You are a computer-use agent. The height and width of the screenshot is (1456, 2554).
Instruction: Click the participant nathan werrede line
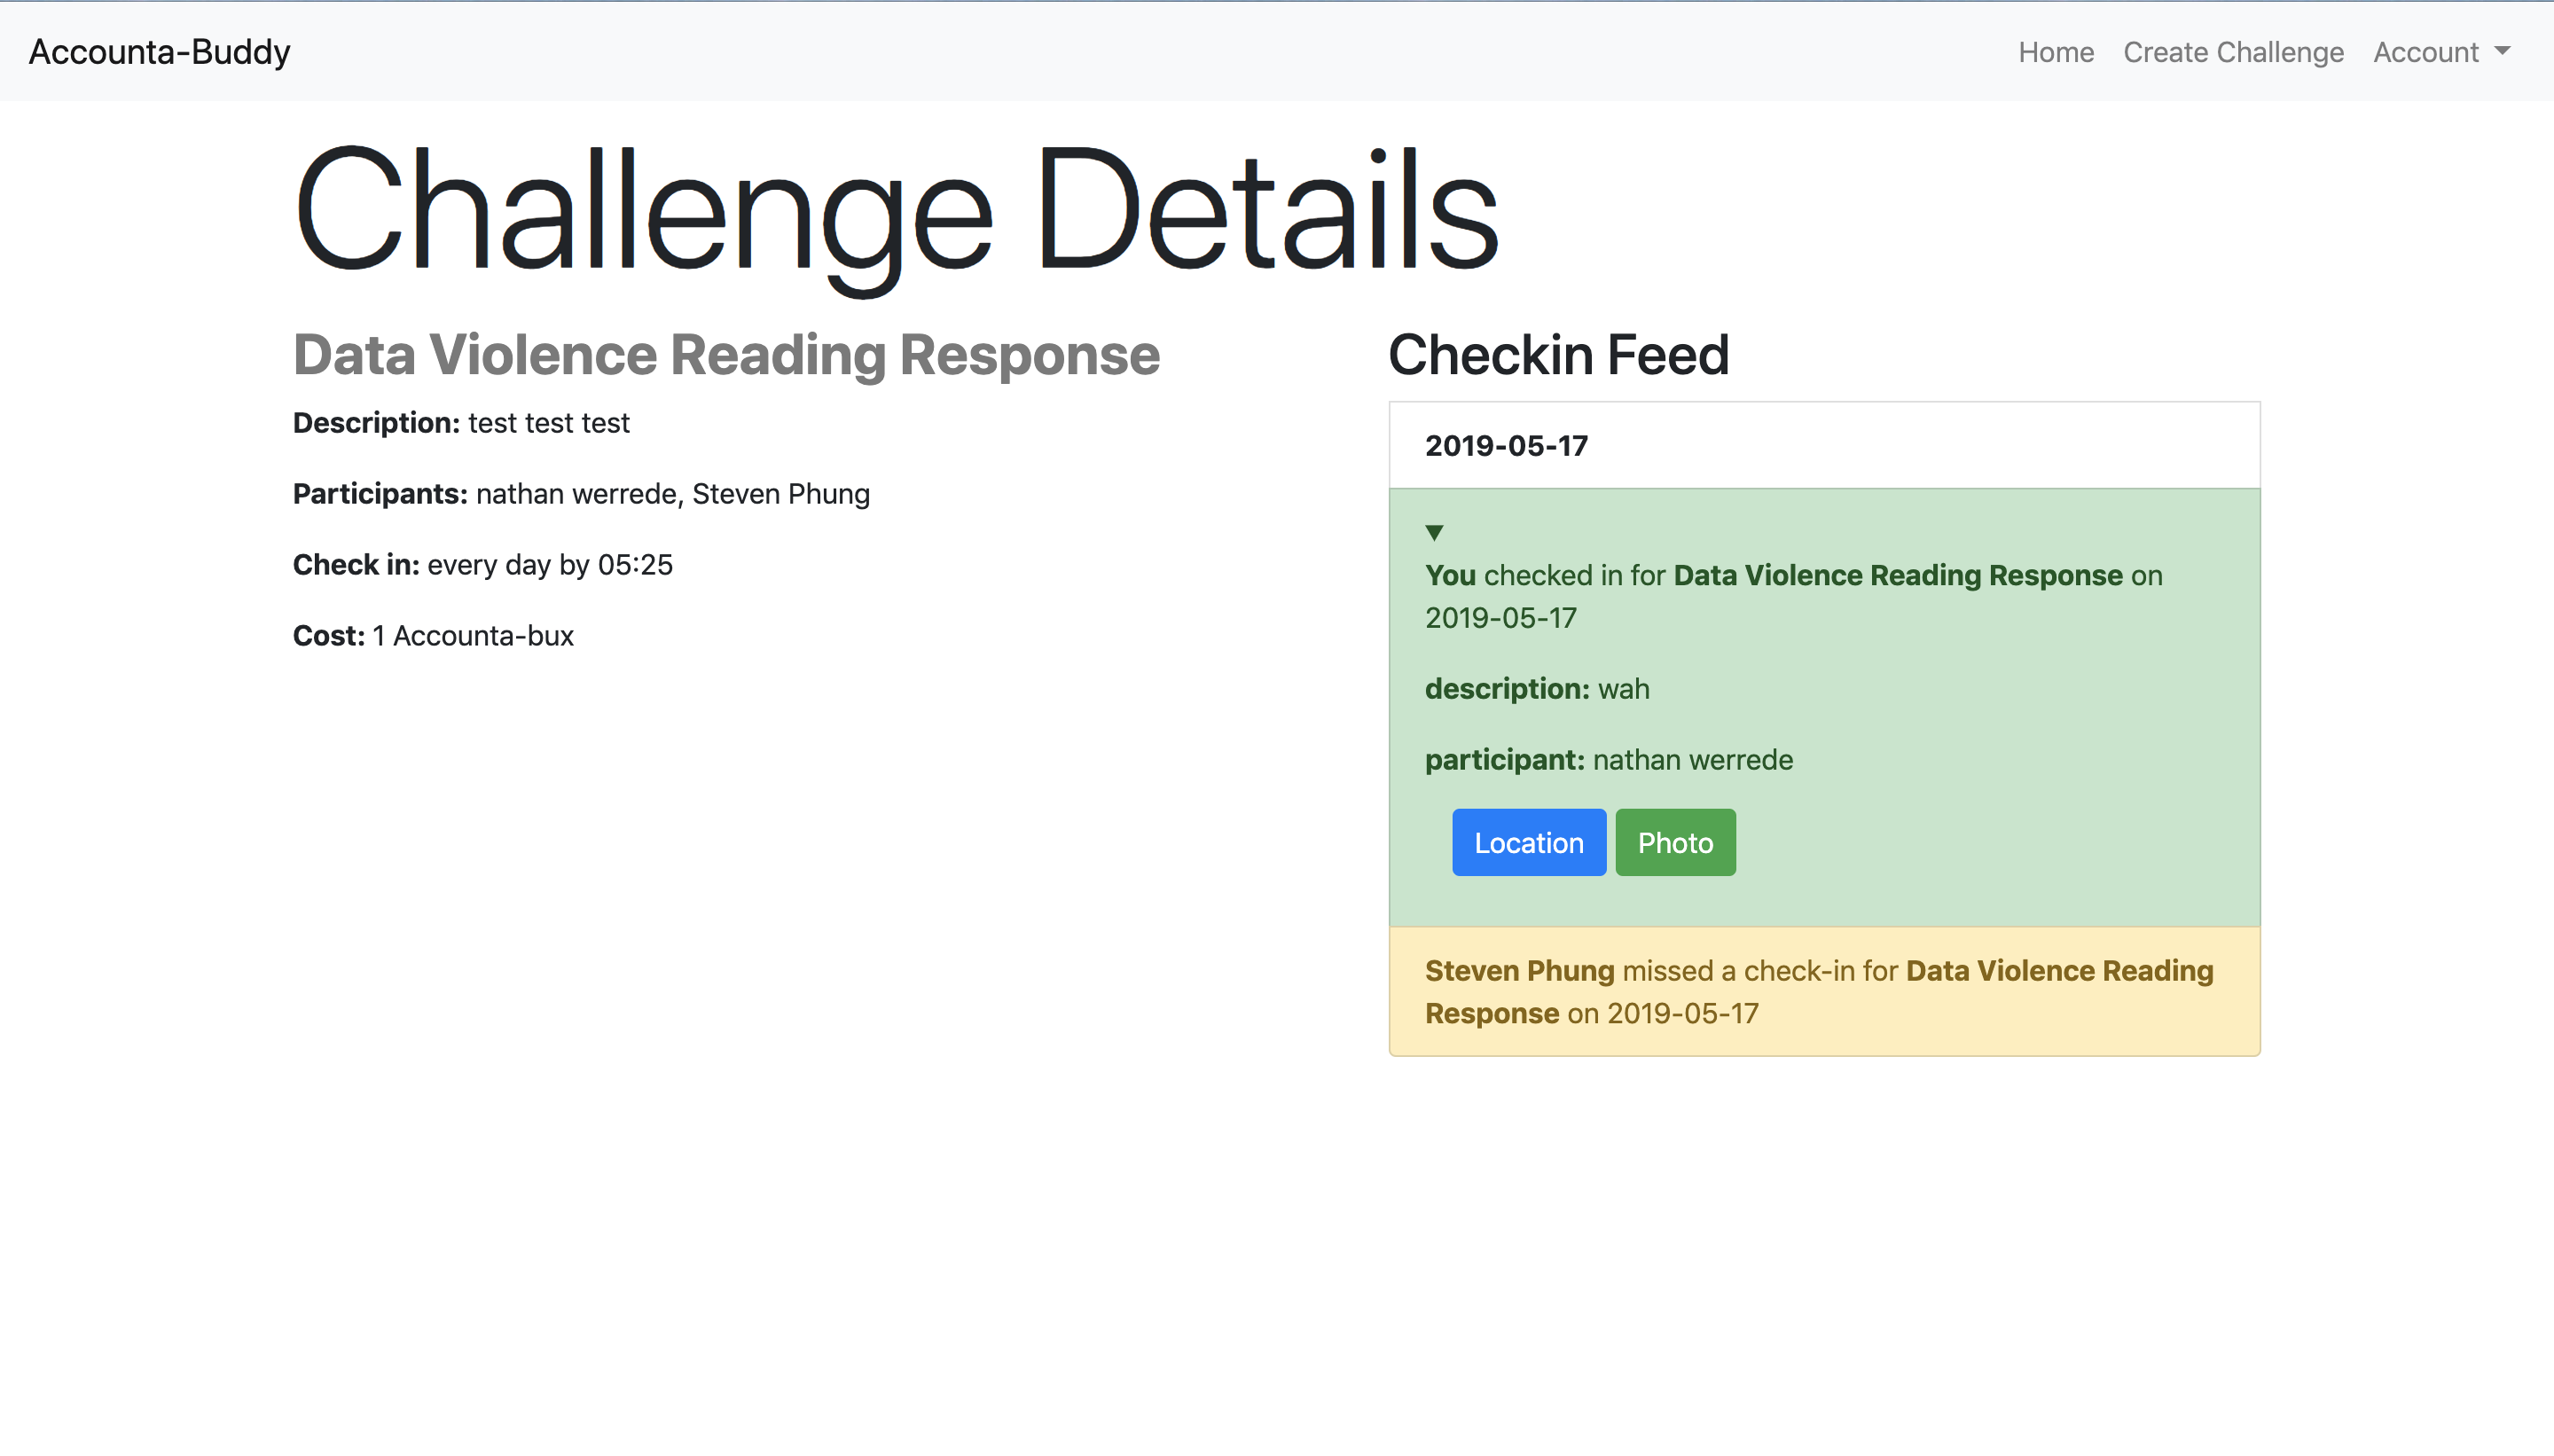pyautogui.click(x=1609, y=760)
